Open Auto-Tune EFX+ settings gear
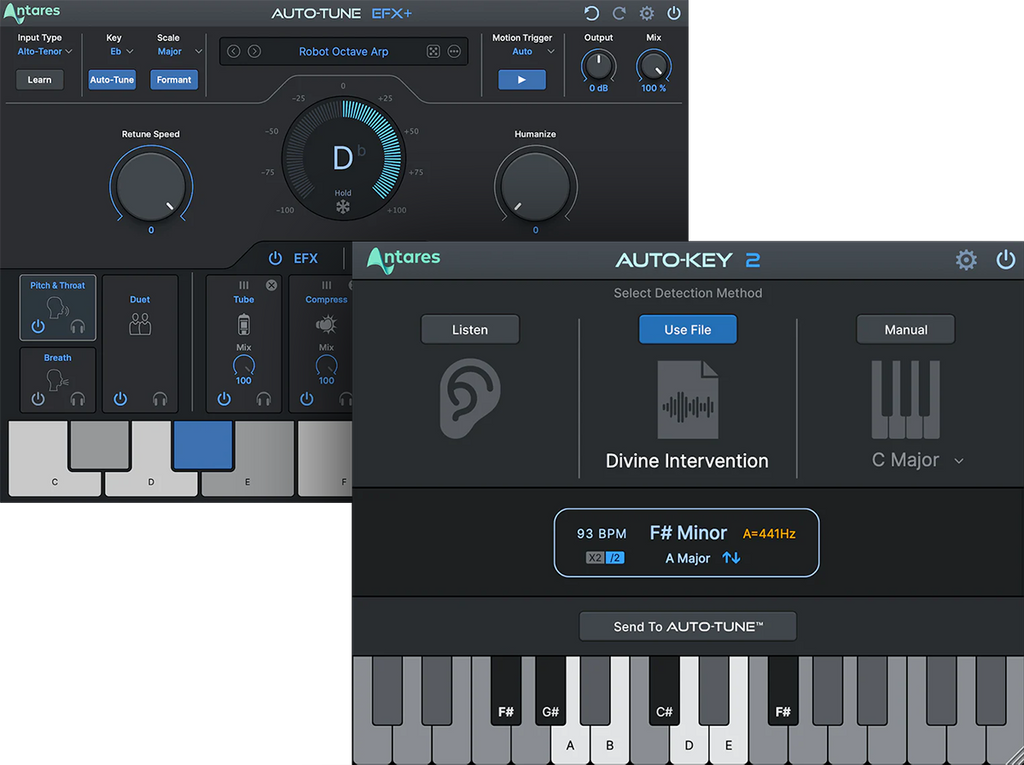 click(647, 13)
